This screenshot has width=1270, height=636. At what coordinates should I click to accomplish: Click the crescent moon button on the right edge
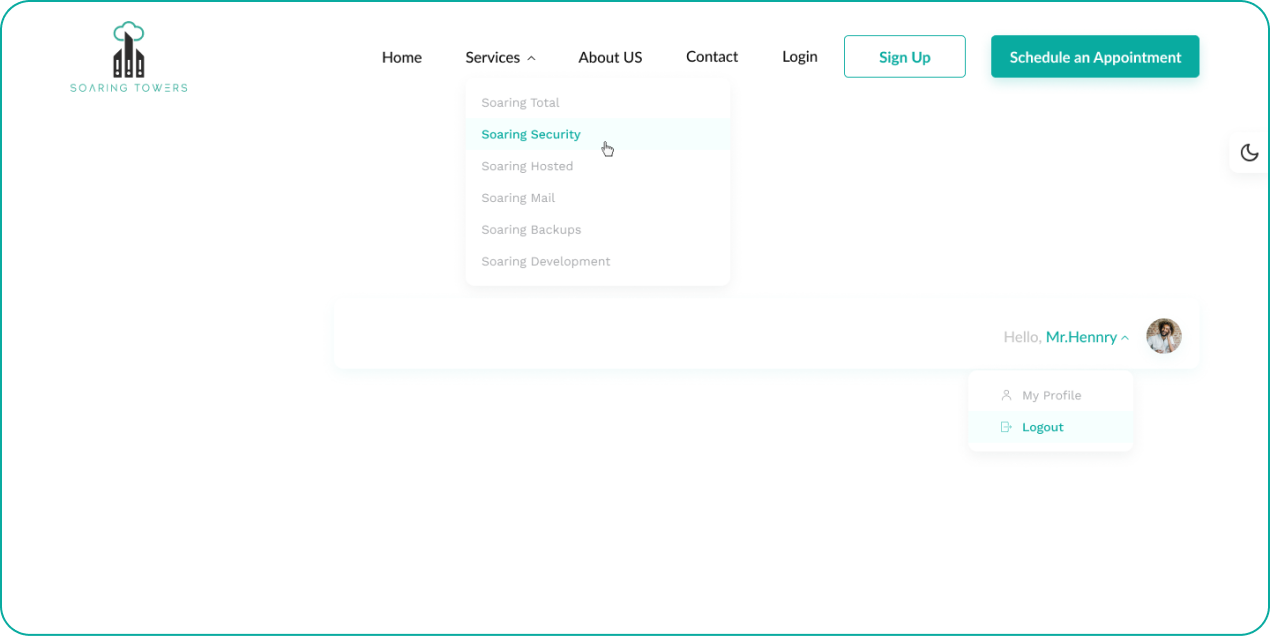(1248, 151)
